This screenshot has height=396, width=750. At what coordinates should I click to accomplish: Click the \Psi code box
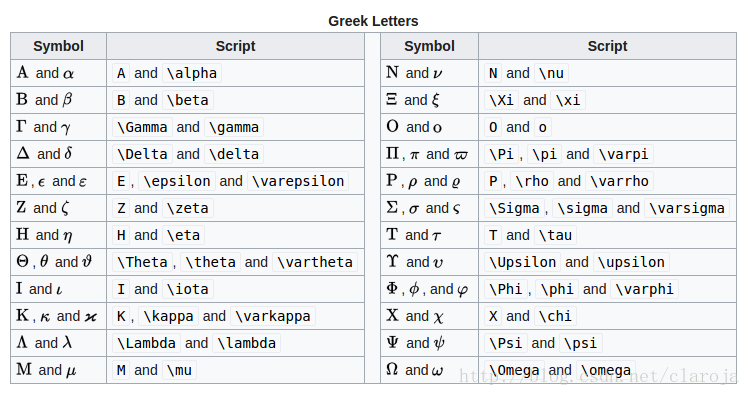coord(506,343)
